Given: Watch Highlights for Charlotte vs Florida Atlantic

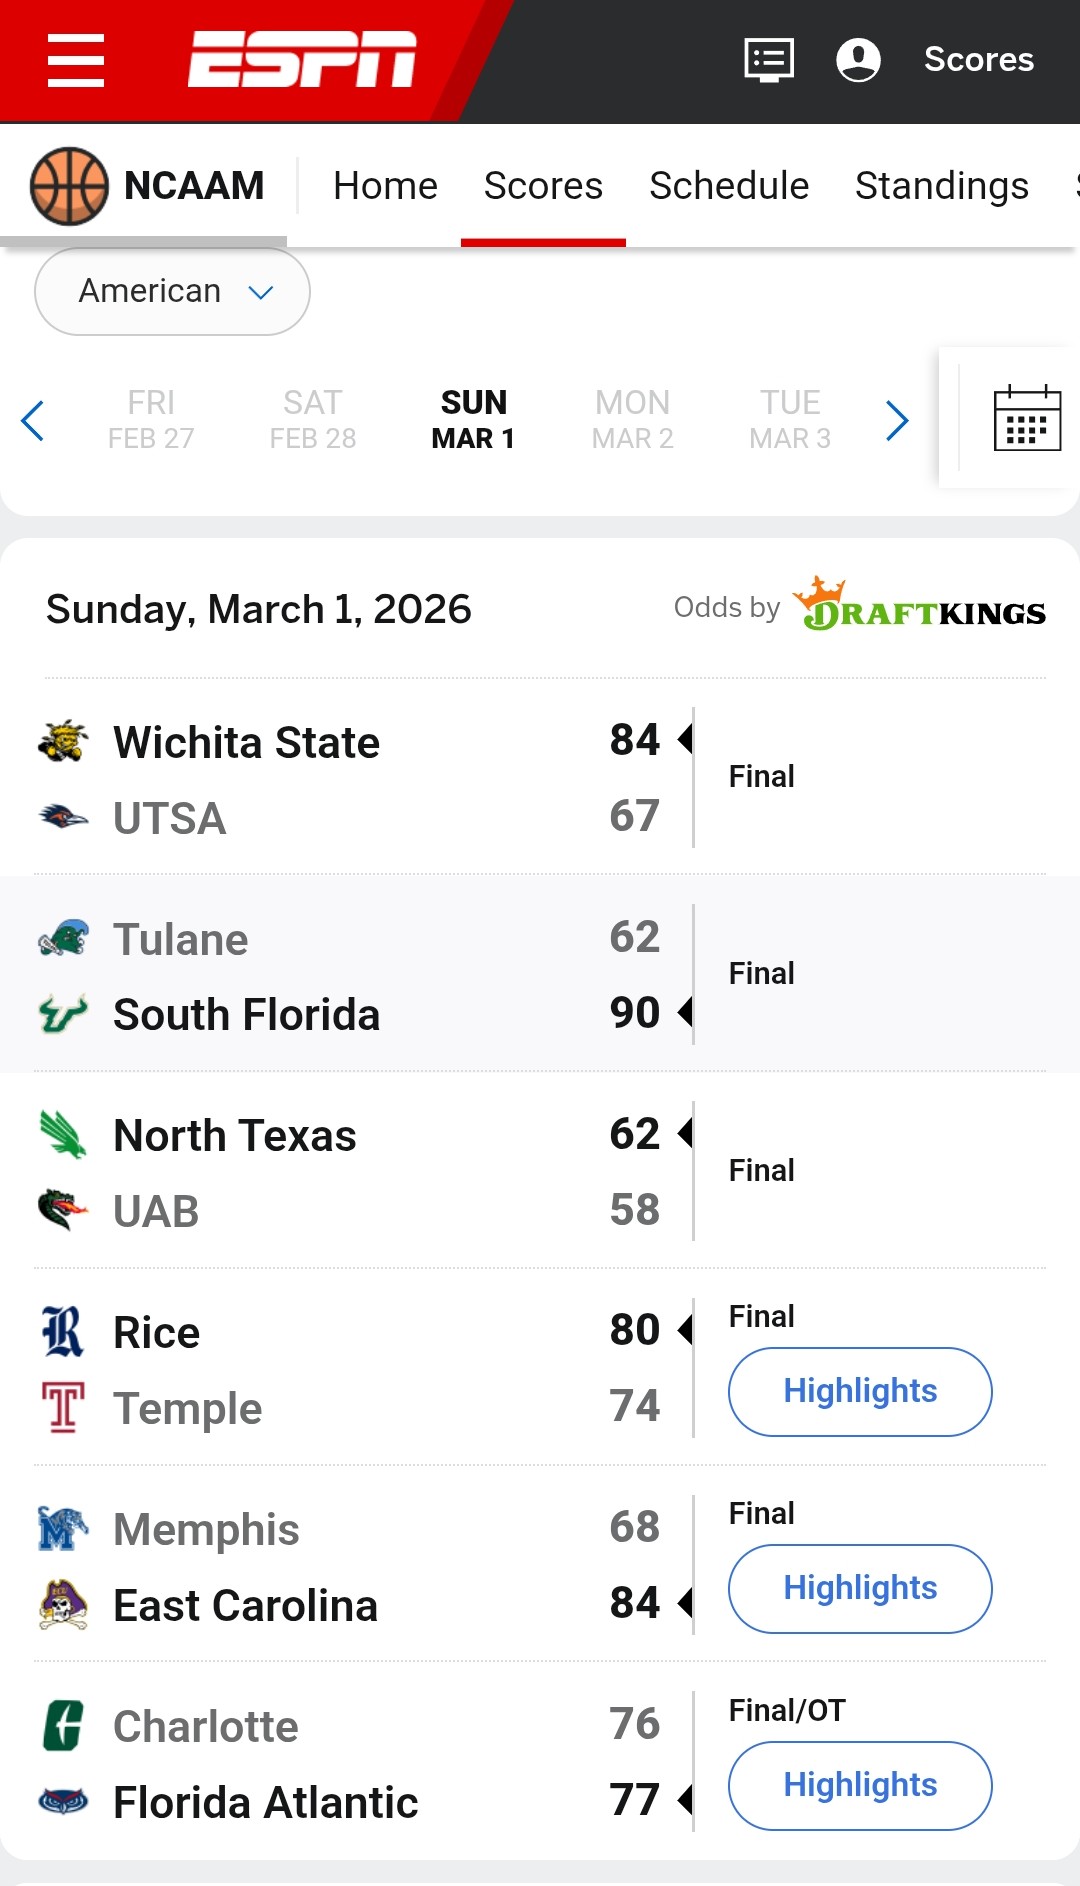Looking at the screenshot, I should pyautogui.click(x=860, y=1785).
